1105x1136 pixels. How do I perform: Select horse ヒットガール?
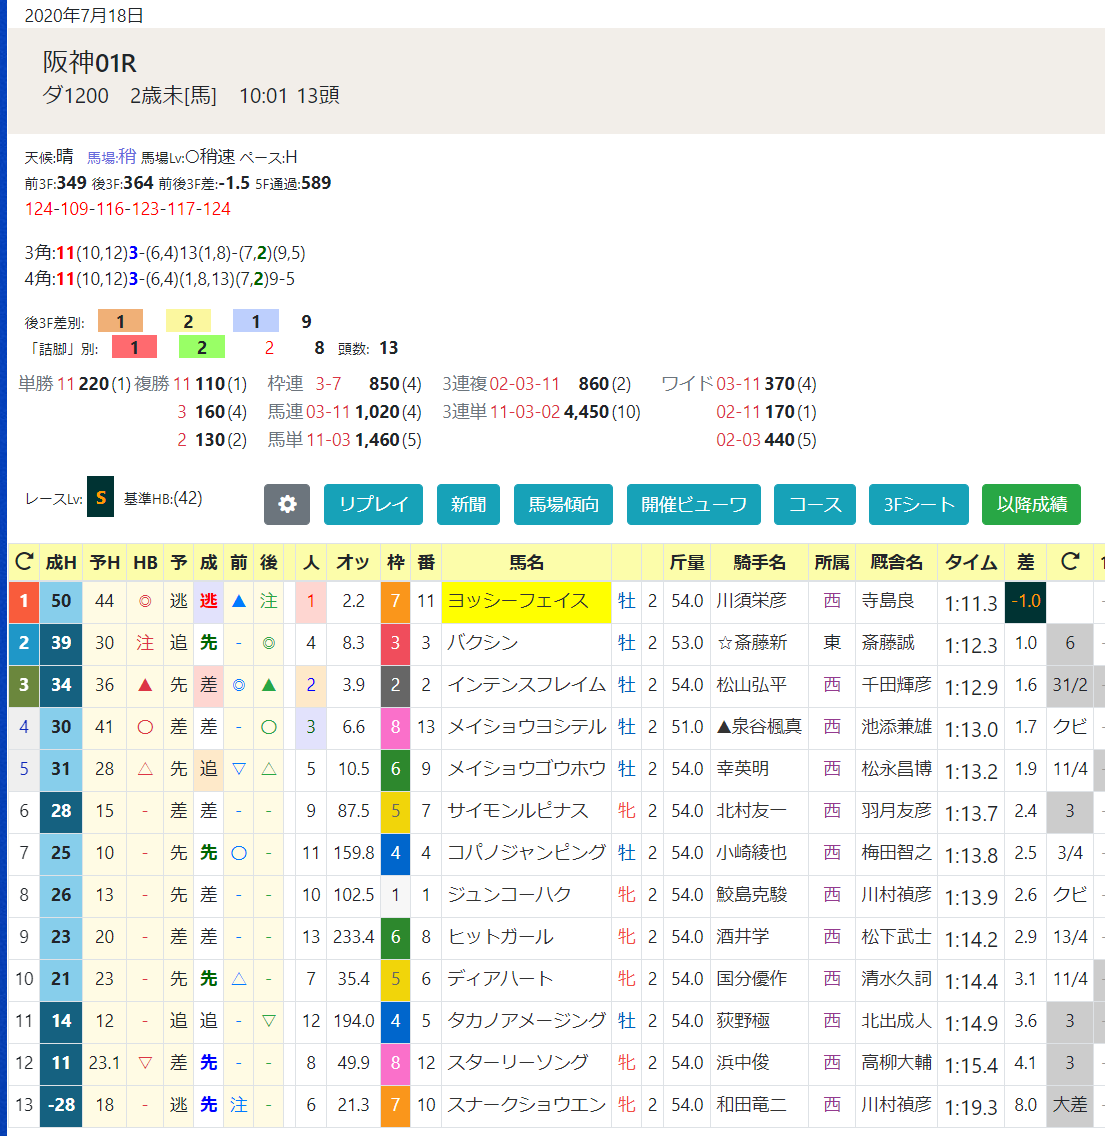(x=500, y=937)
